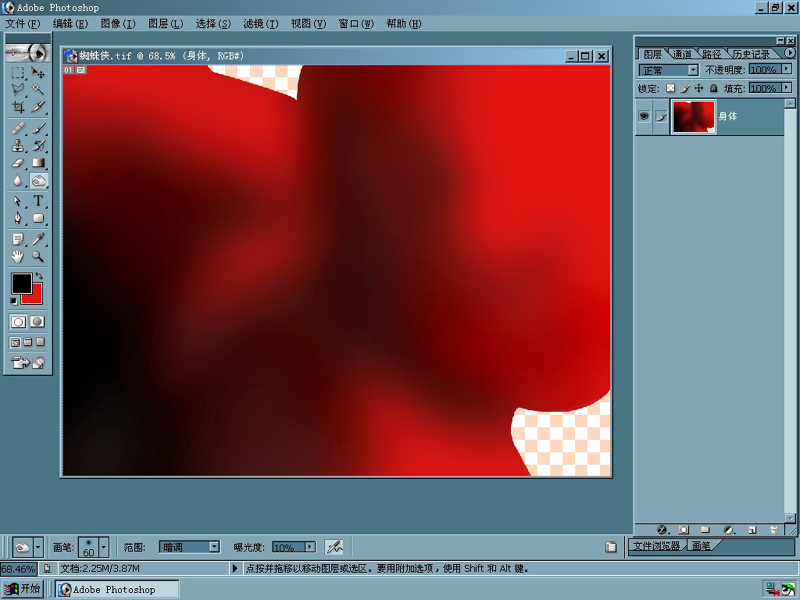The width and height of the screenshot is (800, 600).
Task: Switch to the 路径 paths tab
Action: click(711, 54)
